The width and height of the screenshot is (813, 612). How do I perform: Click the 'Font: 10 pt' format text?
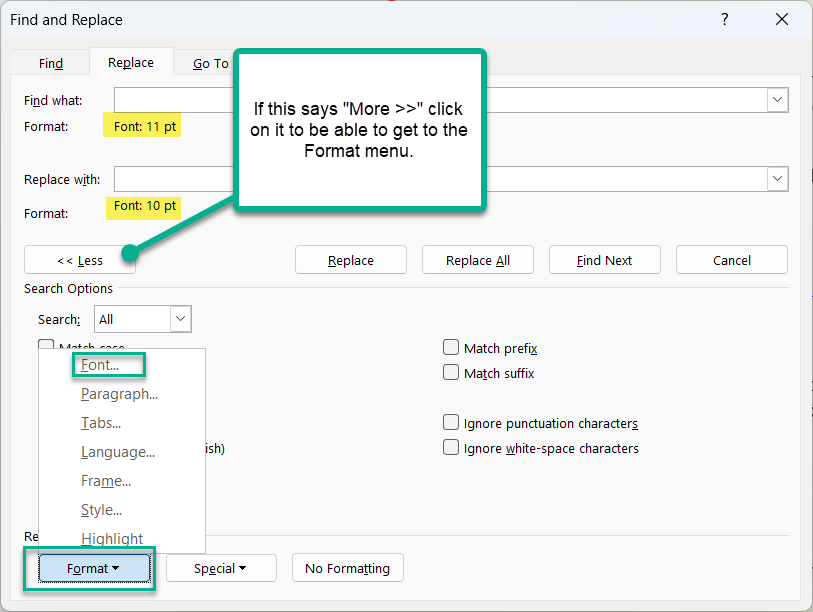point(145,206)
